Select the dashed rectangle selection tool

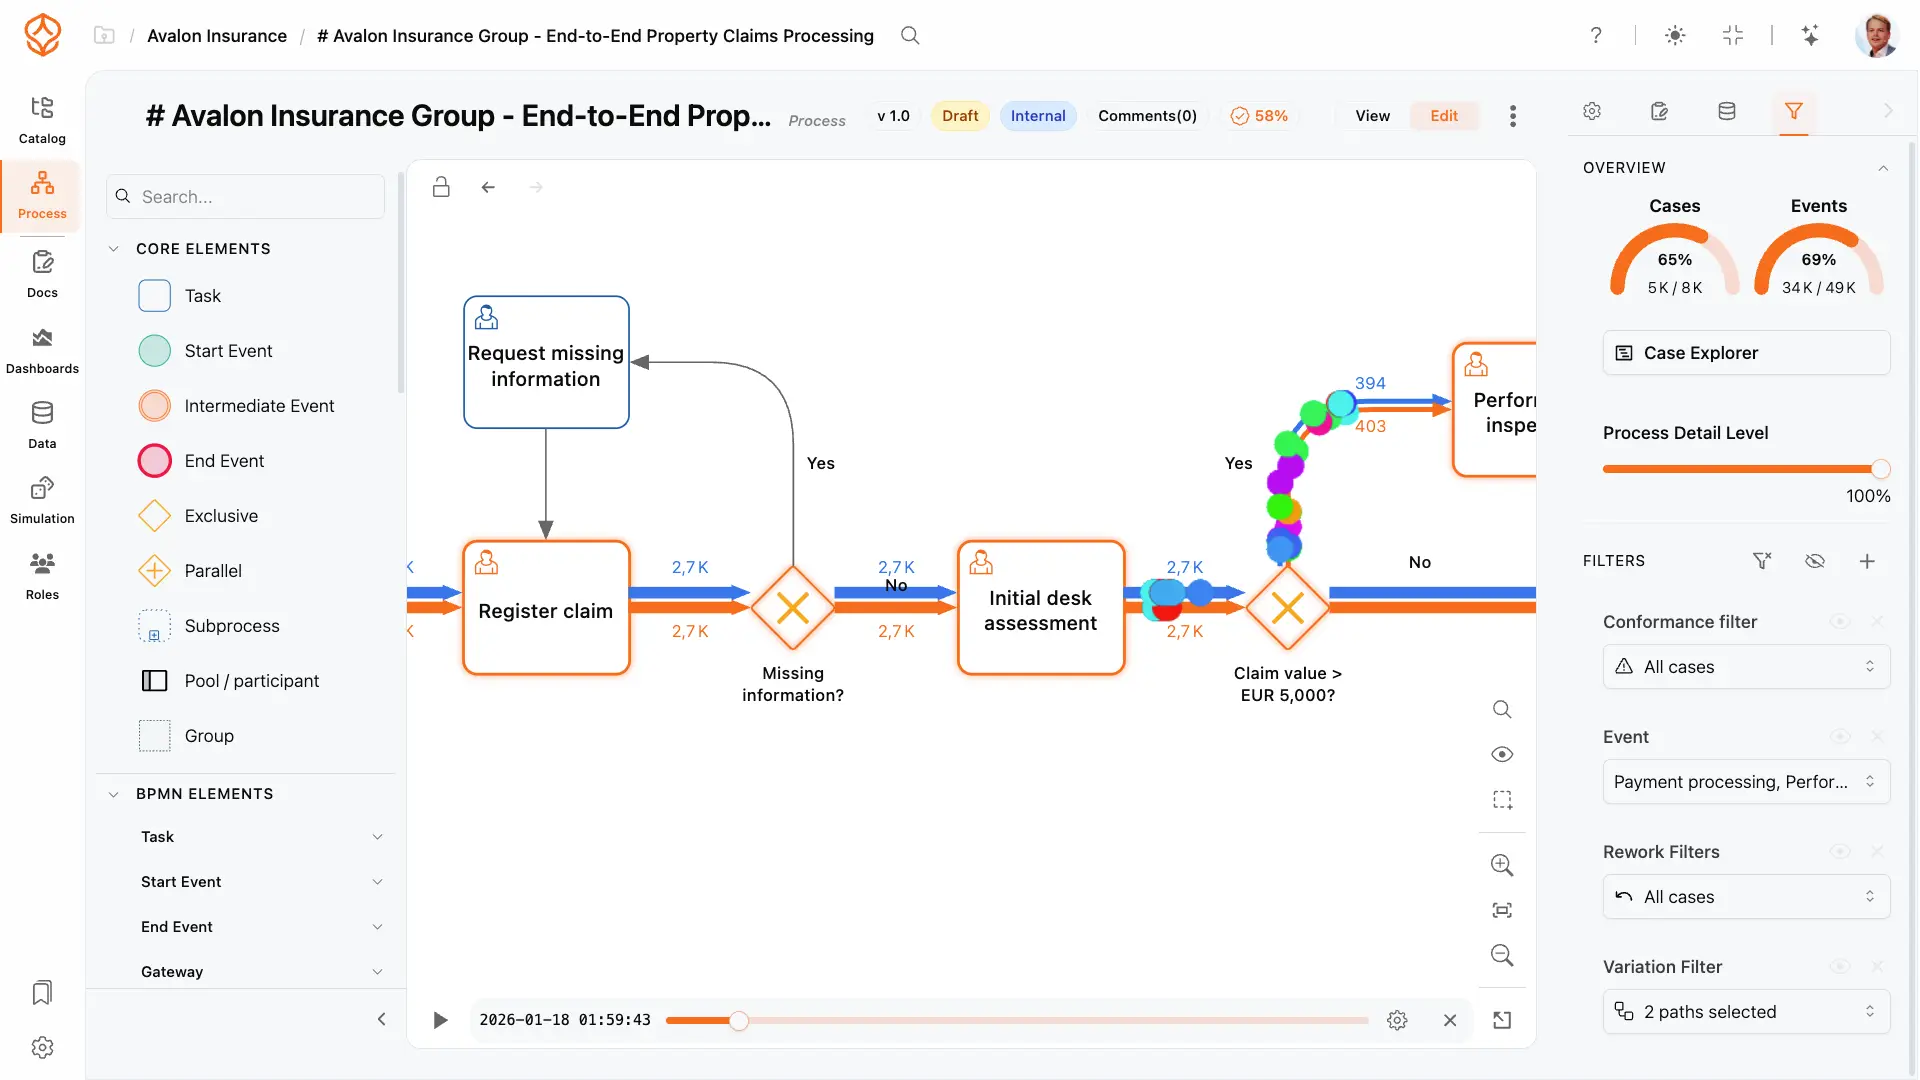click(1502, 800)
